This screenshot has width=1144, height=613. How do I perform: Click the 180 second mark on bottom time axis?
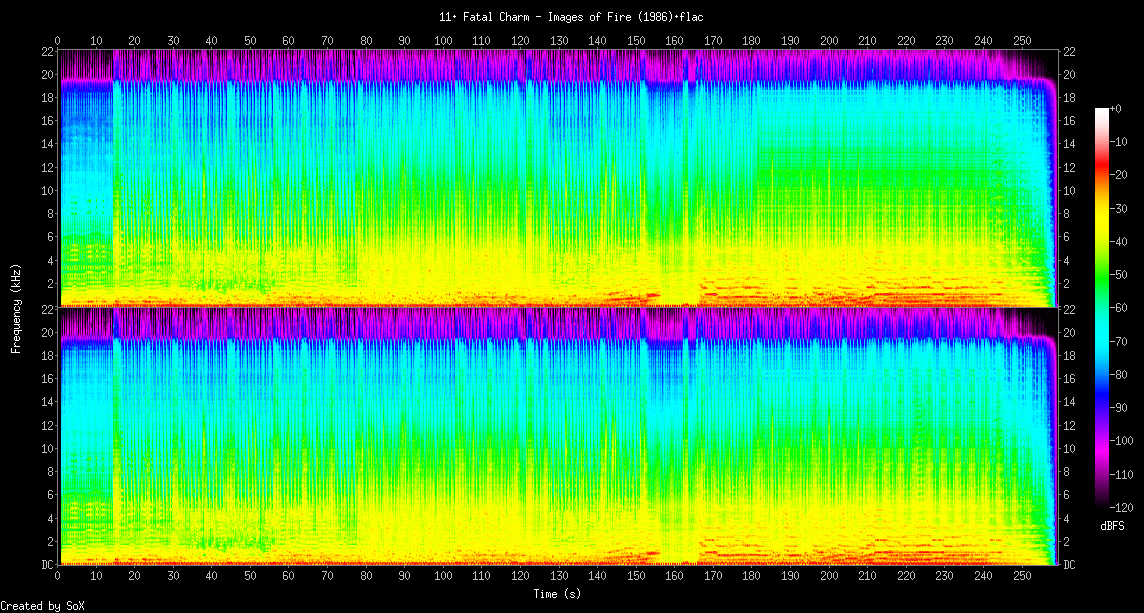752,576
